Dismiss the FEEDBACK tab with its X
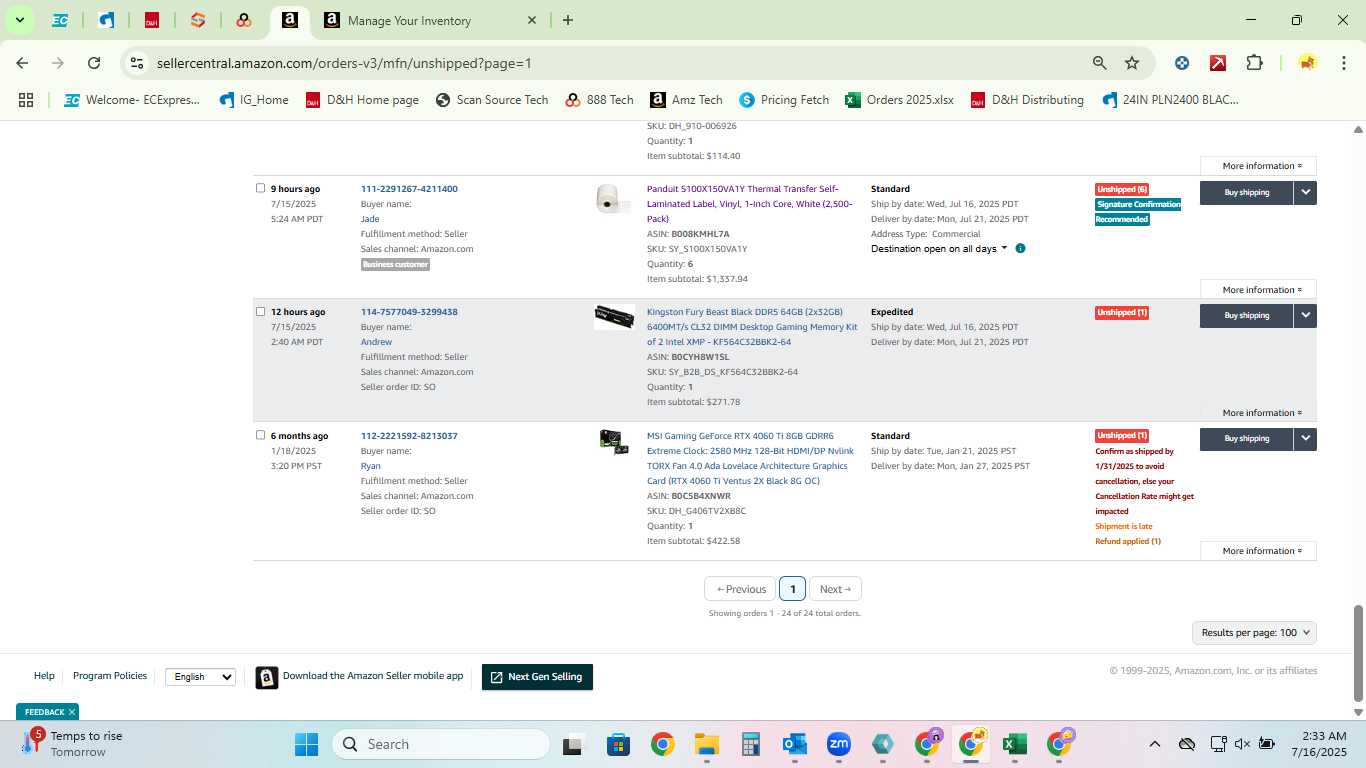1366x768 pixels. 72,712
